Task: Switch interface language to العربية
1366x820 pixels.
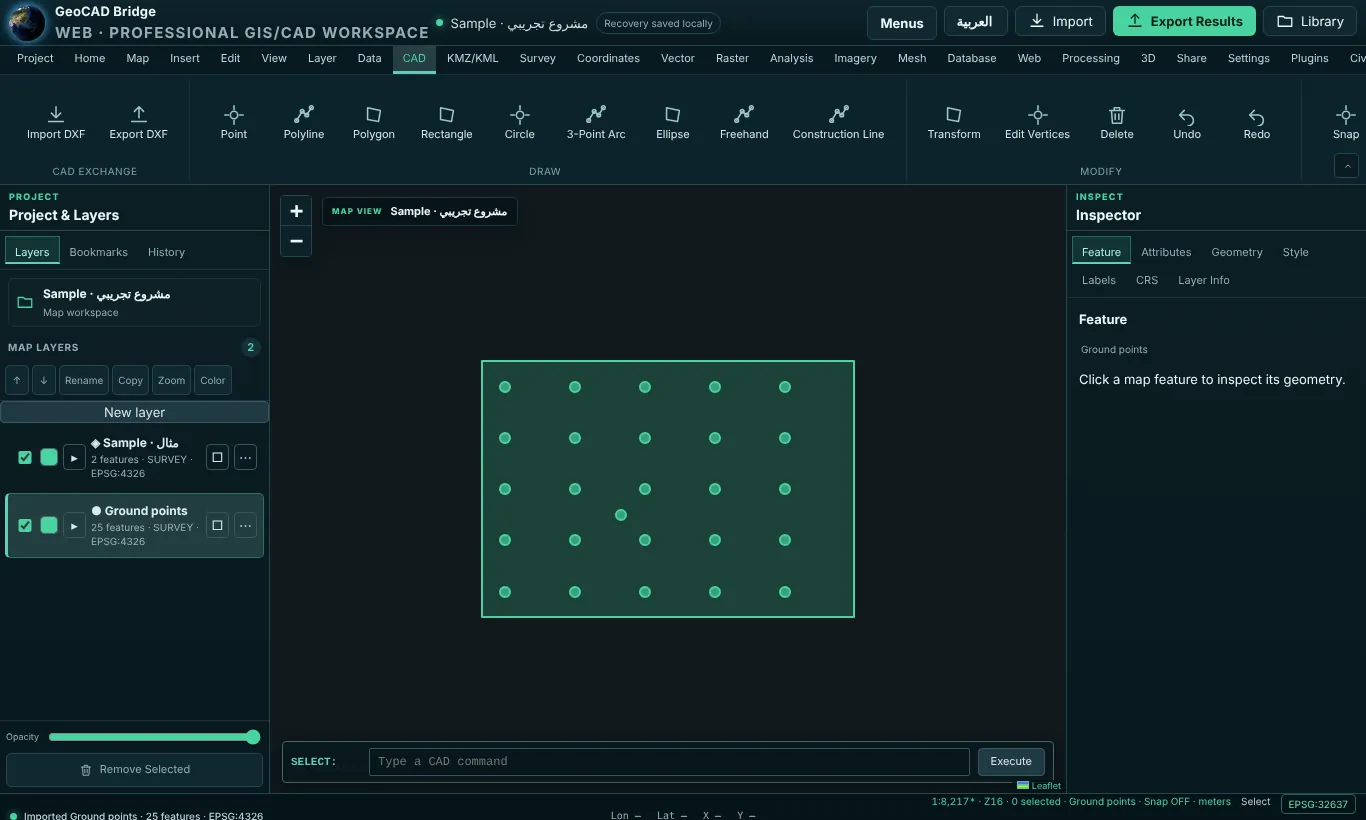Action: (x=975, y=22)
